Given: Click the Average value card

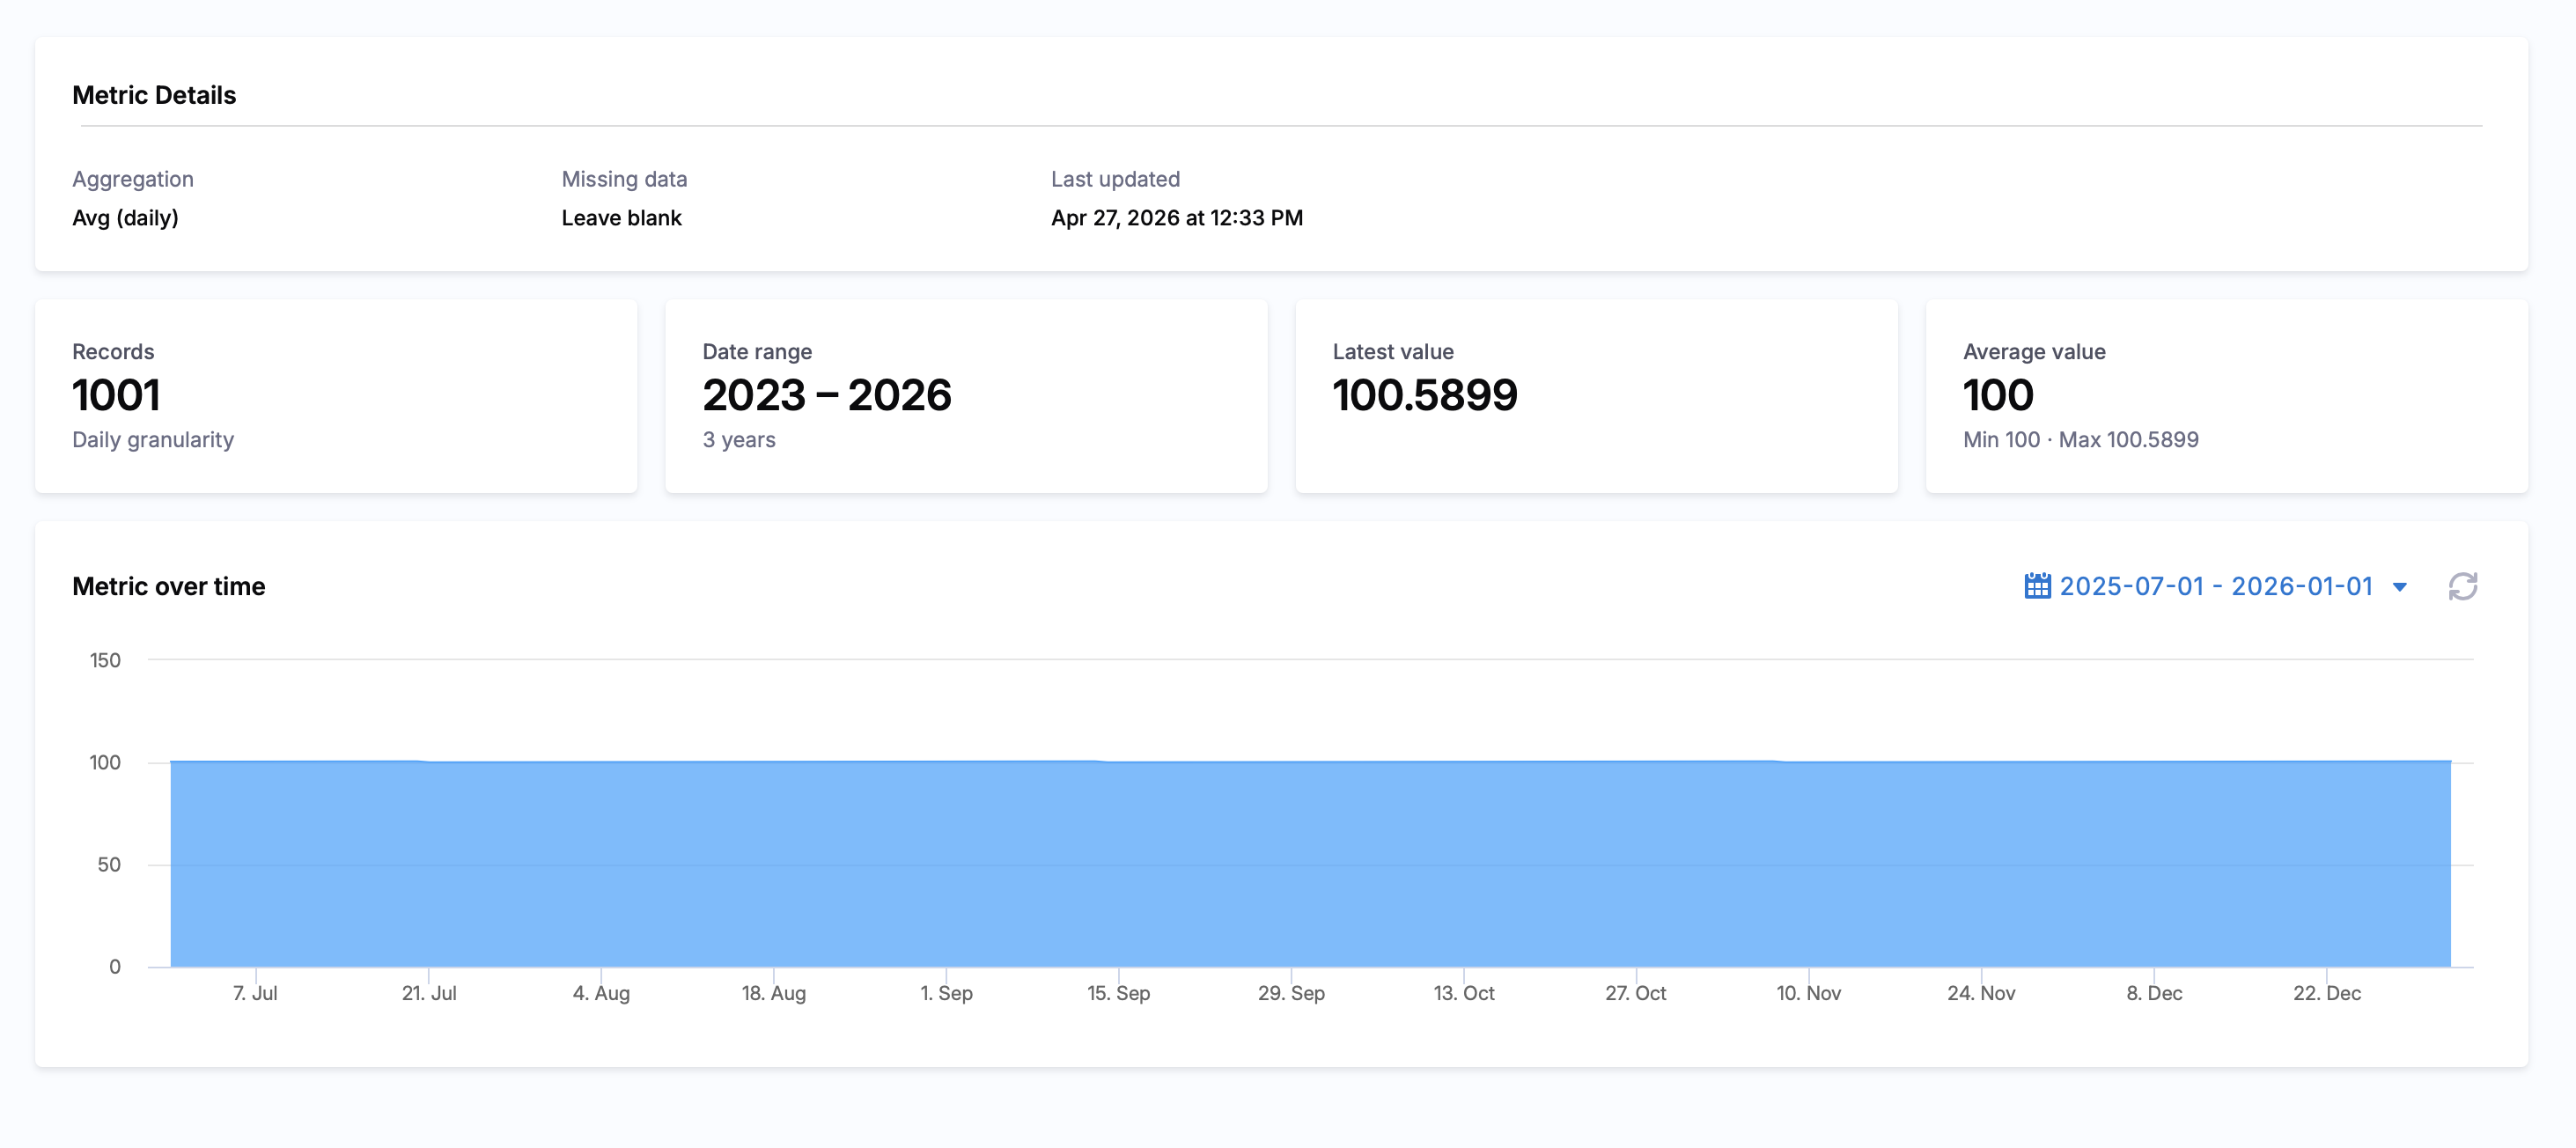Looking at the screenshot, I should tap(2226, 396).
